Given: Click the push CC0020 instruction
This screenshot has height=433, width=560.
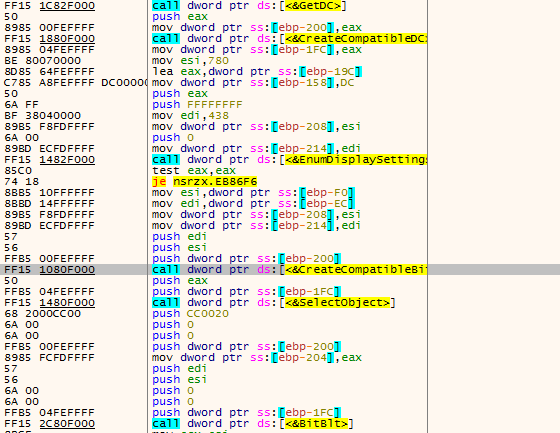Looking at the screenshot, I should coord(190,314).
